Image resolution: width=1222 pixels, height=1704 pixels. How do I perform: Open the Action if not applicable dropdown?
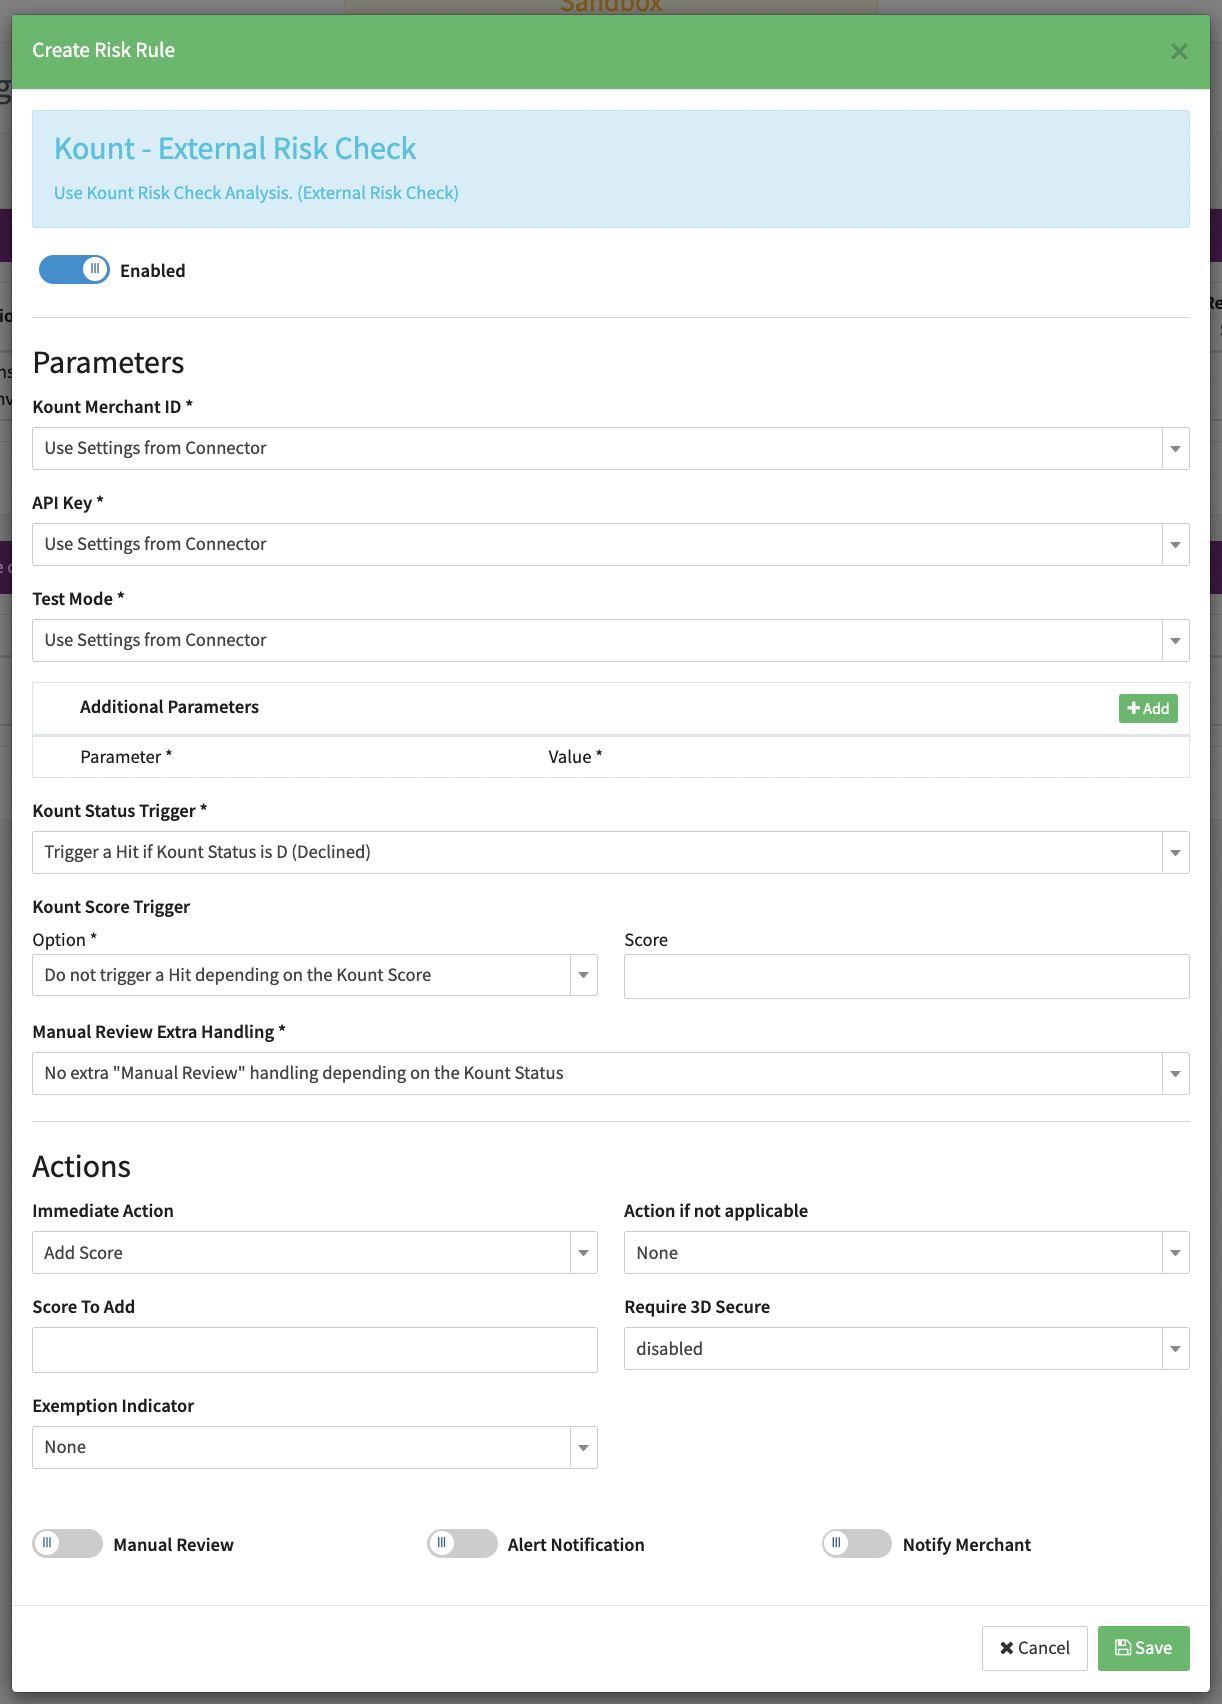(906, 1252)
